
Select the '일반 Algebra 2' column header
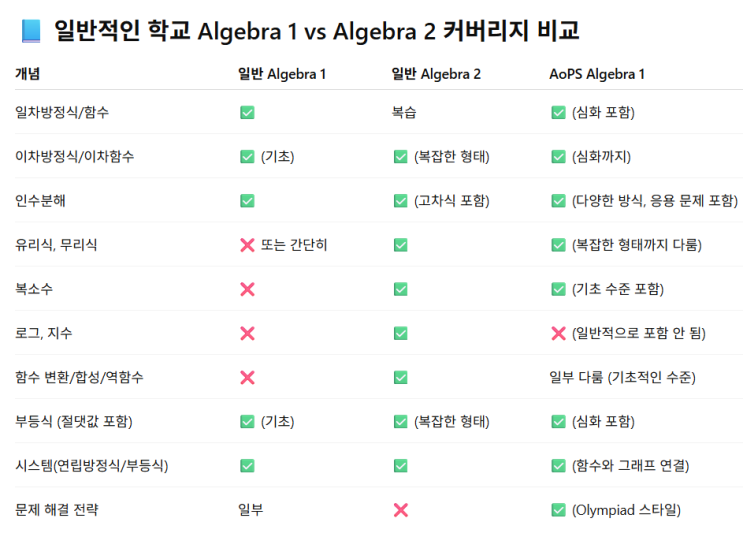pyautogui.click(x=436, y=73)
